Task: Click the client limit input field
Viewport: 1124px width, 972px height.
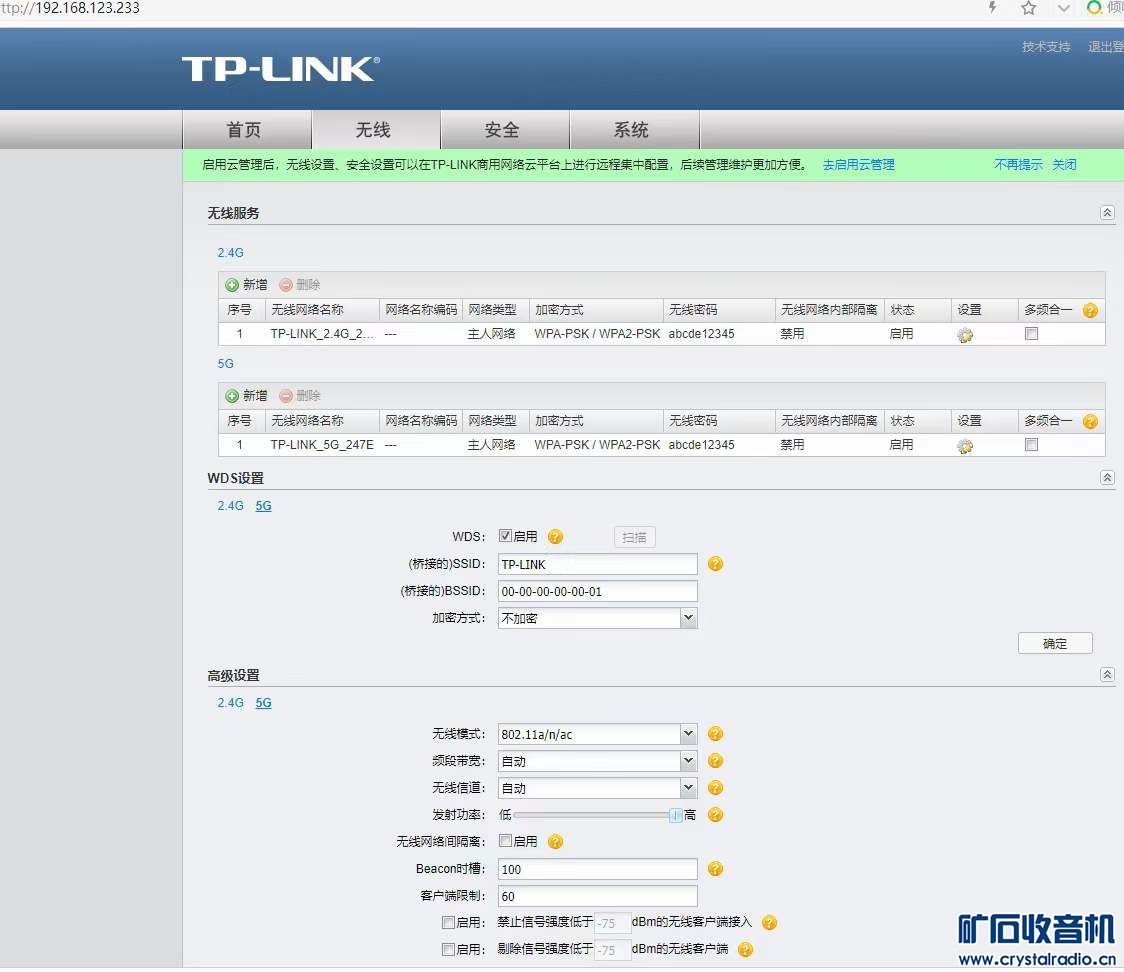Action: (597, 897)
